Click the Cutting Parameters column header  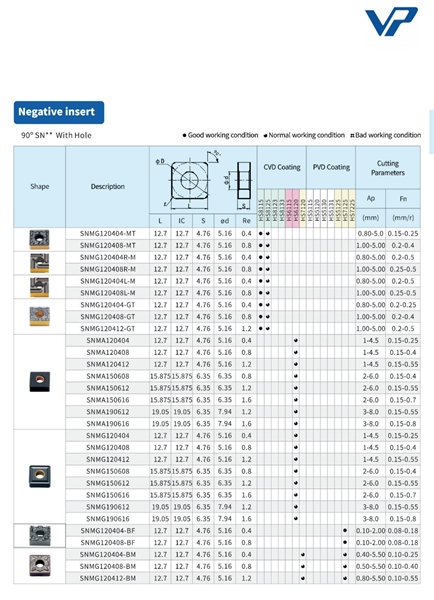(x=388, y=168)
